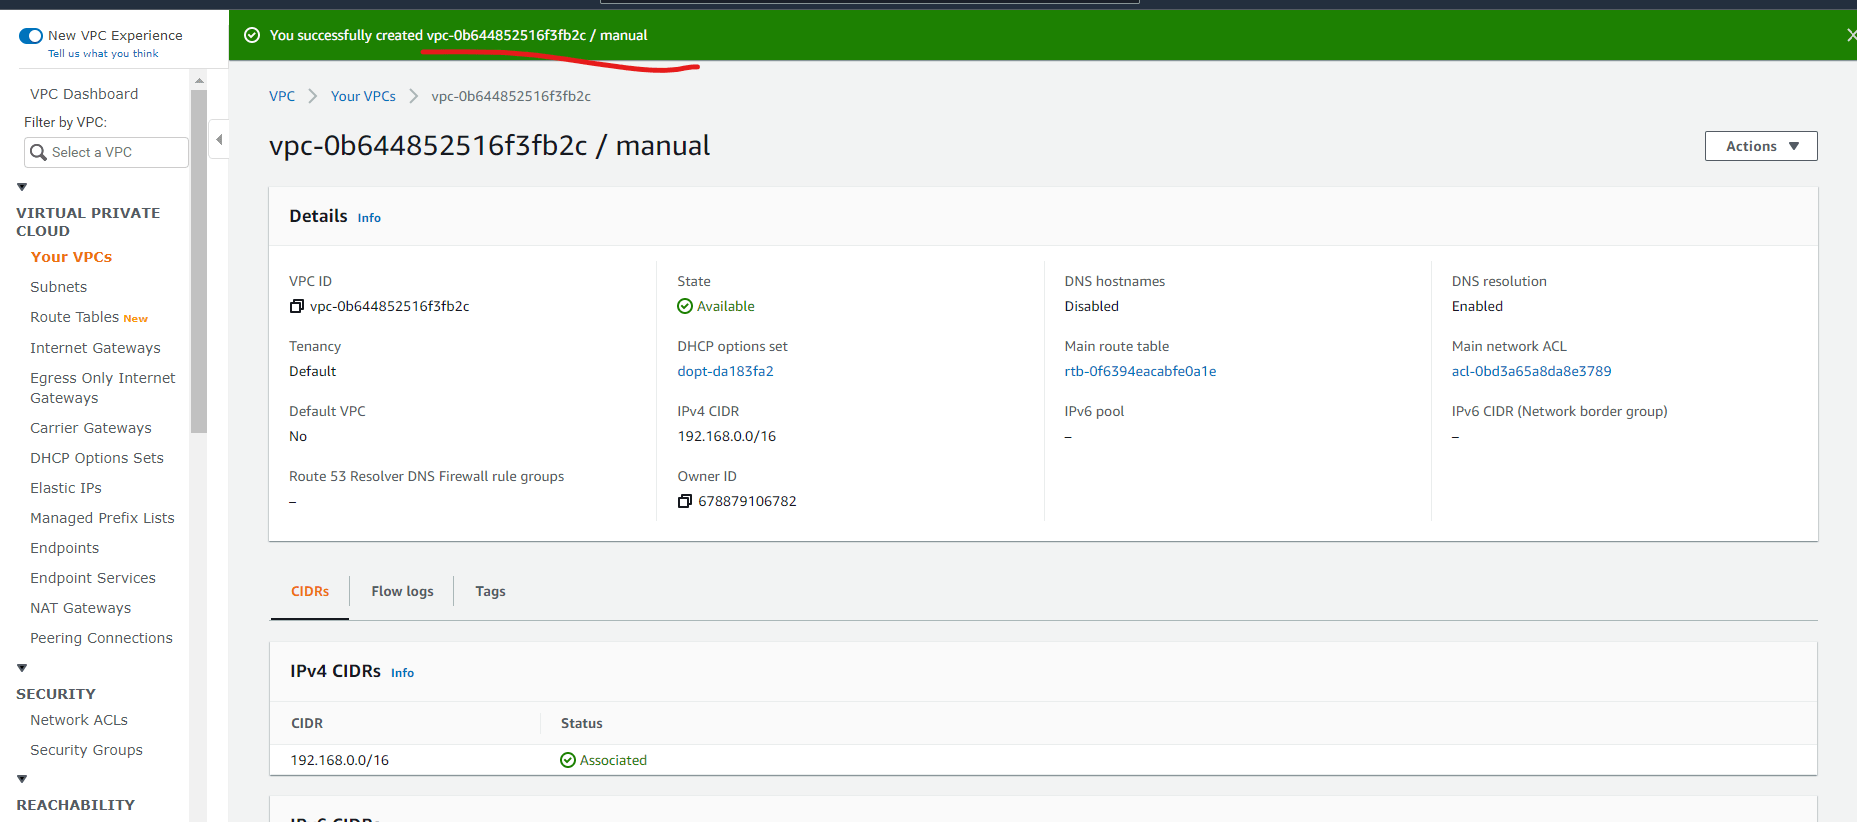Image resolution: width=1857 pixels, height=822 pixels.
Task: Click the Select a VPC filter field
Action: coord(106,152)
